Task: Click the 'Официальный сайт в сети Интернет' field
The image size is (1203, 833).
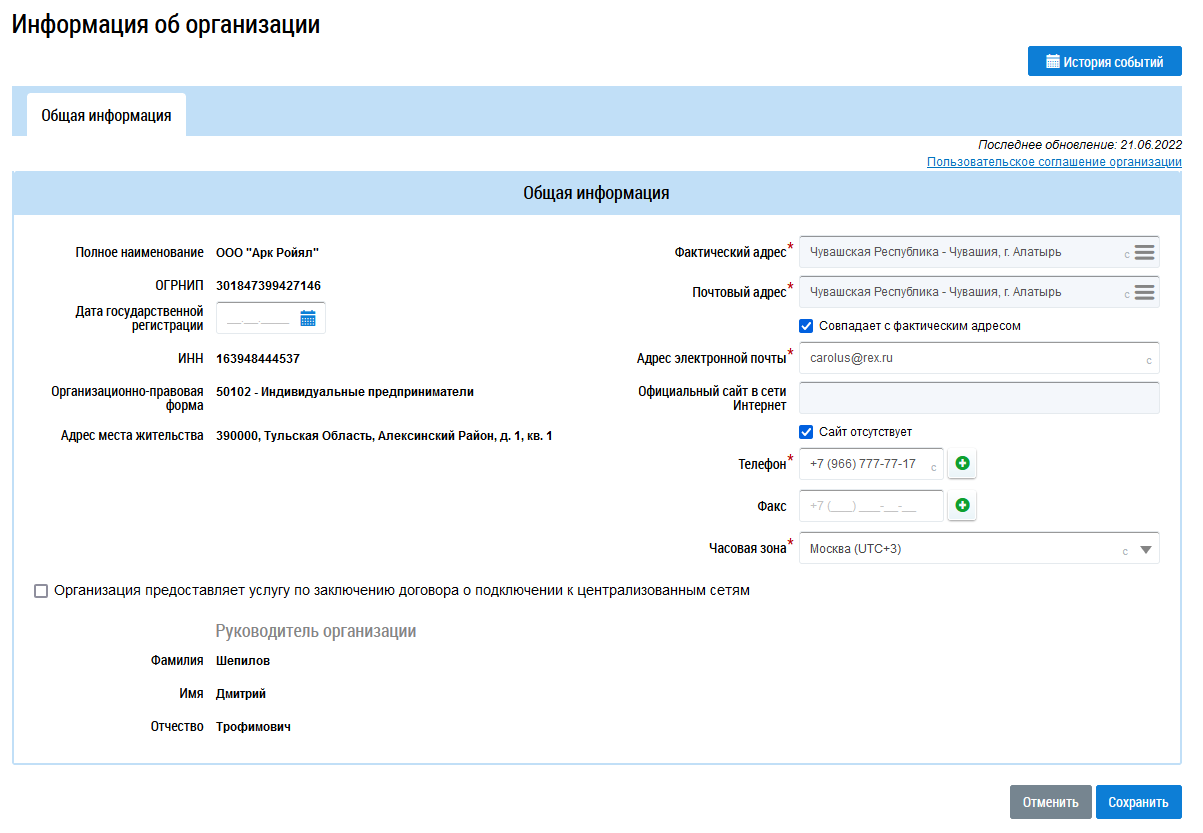Action: pyautogui.click(x=978, y=398)
